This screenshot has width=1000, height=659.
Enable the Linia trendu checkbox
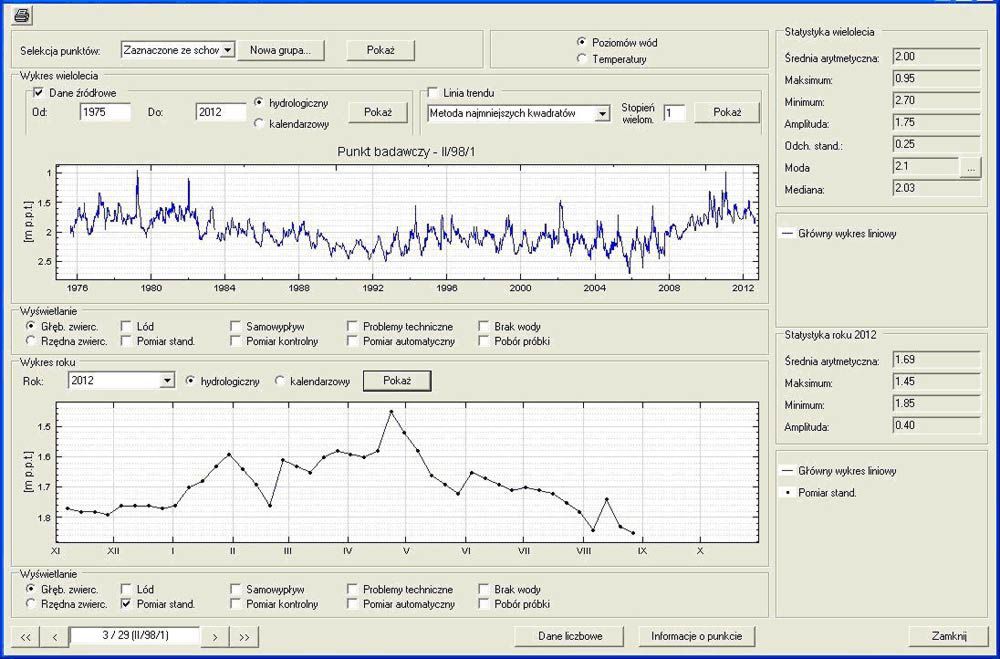pos(434,93)
